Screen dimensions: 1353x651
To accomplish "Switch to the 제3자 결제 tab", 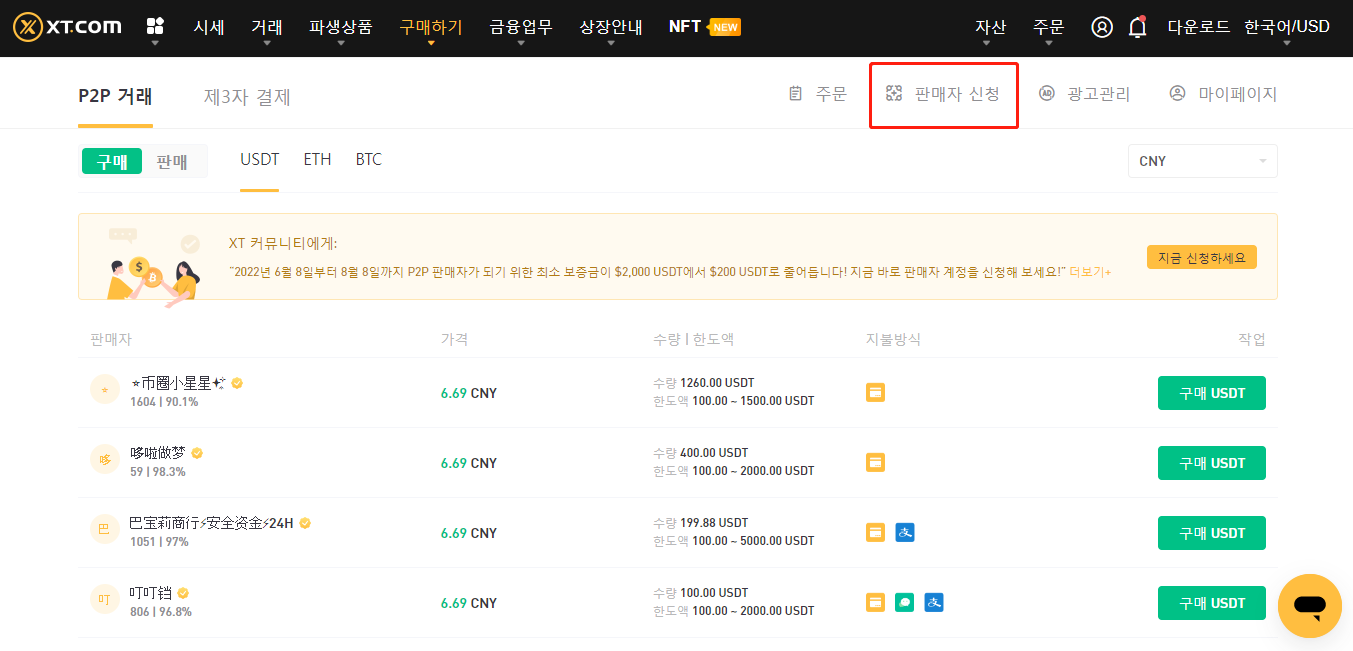I will [247, 97].
